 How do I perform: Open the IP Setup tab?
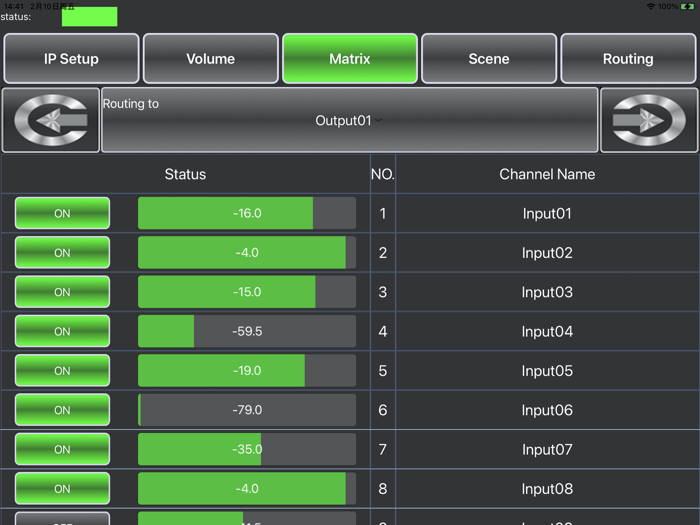71,58
